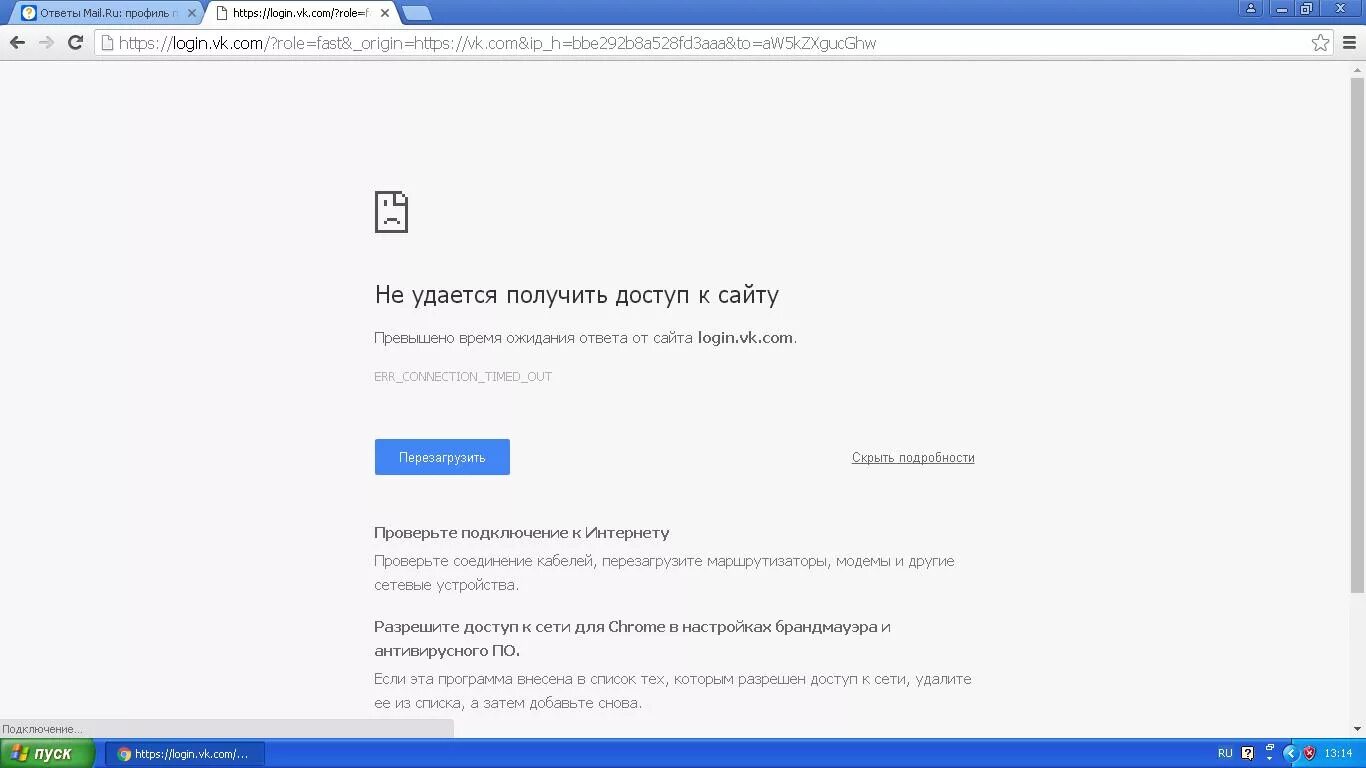The width and height of the screenshot is (1366, 768).
Task: Click the scrollbar down arrow
Action: 1357,729
